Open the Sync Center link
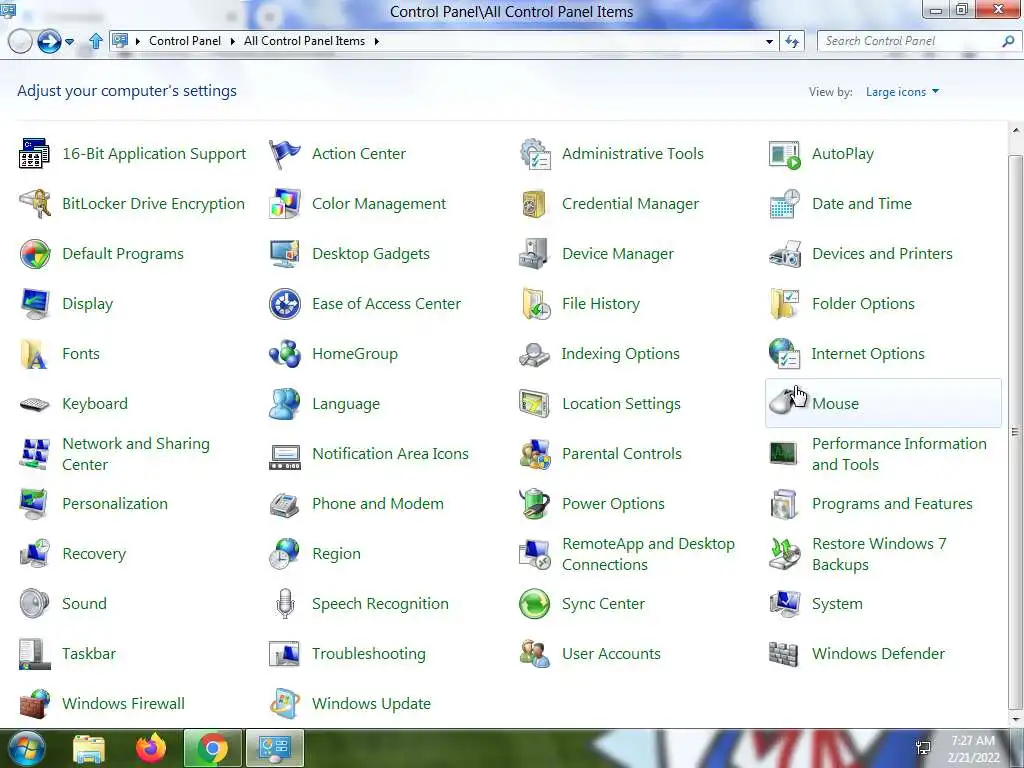The image size is (1024, 768). tap(603, 604)
